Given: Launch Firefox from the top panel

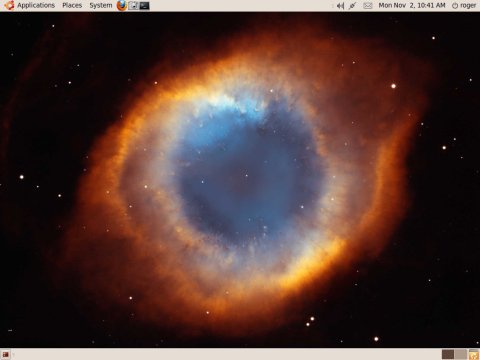Looking at the screenshot, I should pyautogui.click(x=122, y=5).
